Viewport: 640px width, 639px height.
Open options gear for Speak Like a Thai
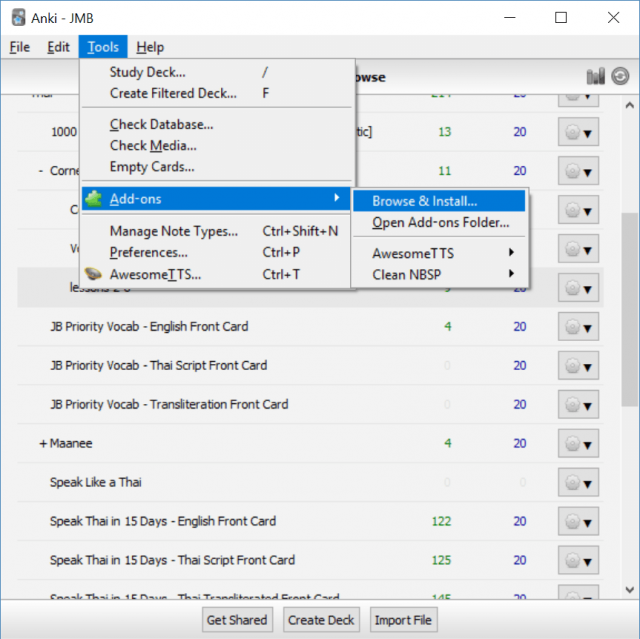[x=578, y=482]
